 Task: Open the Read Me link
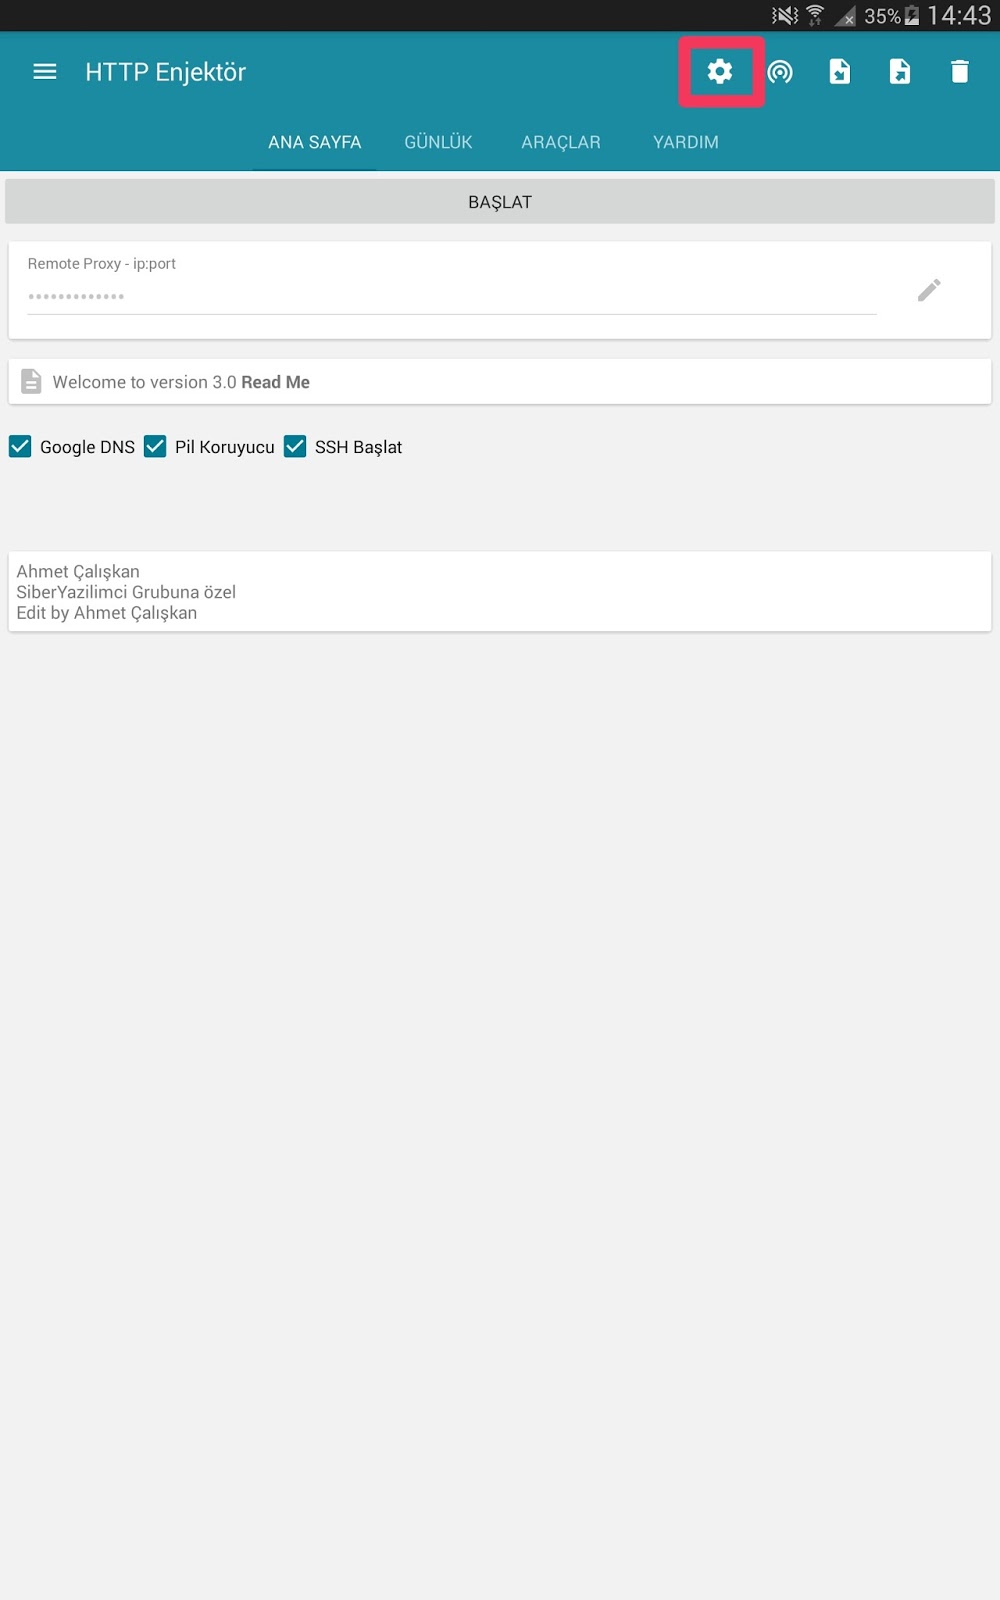276,382
